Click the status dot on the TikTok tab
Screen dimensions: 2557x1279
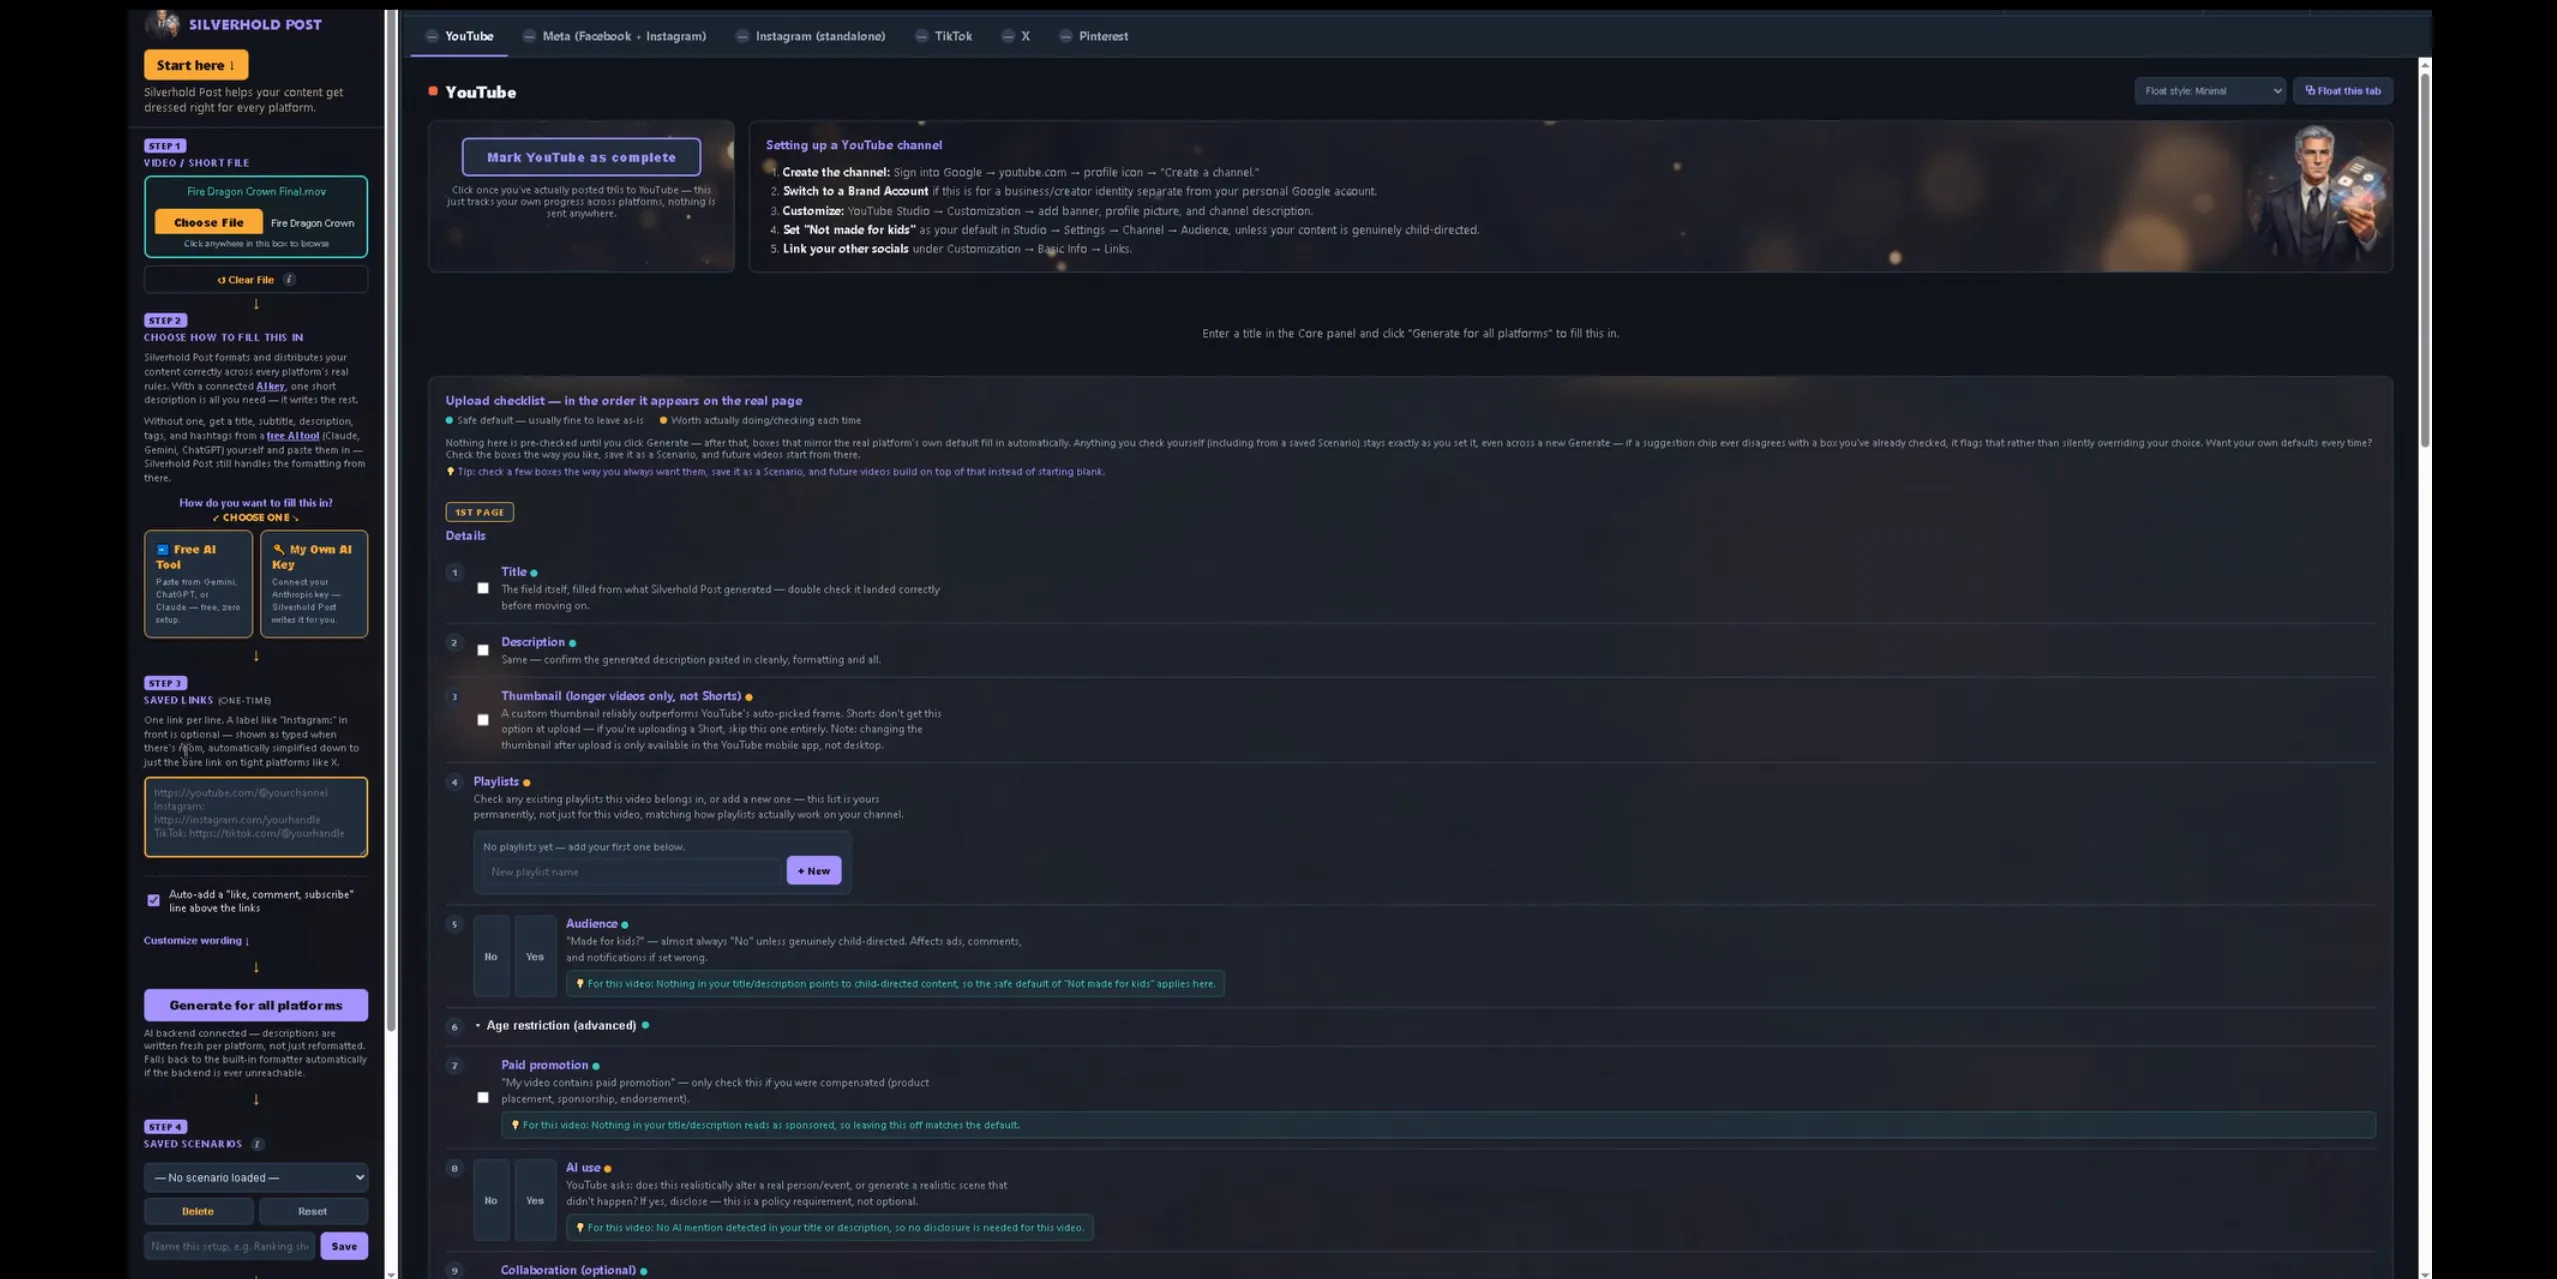point(921,36)
